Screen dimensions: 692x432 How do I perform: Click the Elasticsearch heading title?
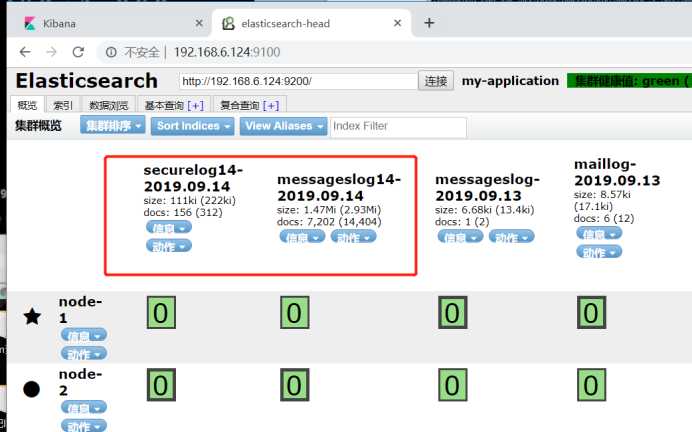[86, 81]
